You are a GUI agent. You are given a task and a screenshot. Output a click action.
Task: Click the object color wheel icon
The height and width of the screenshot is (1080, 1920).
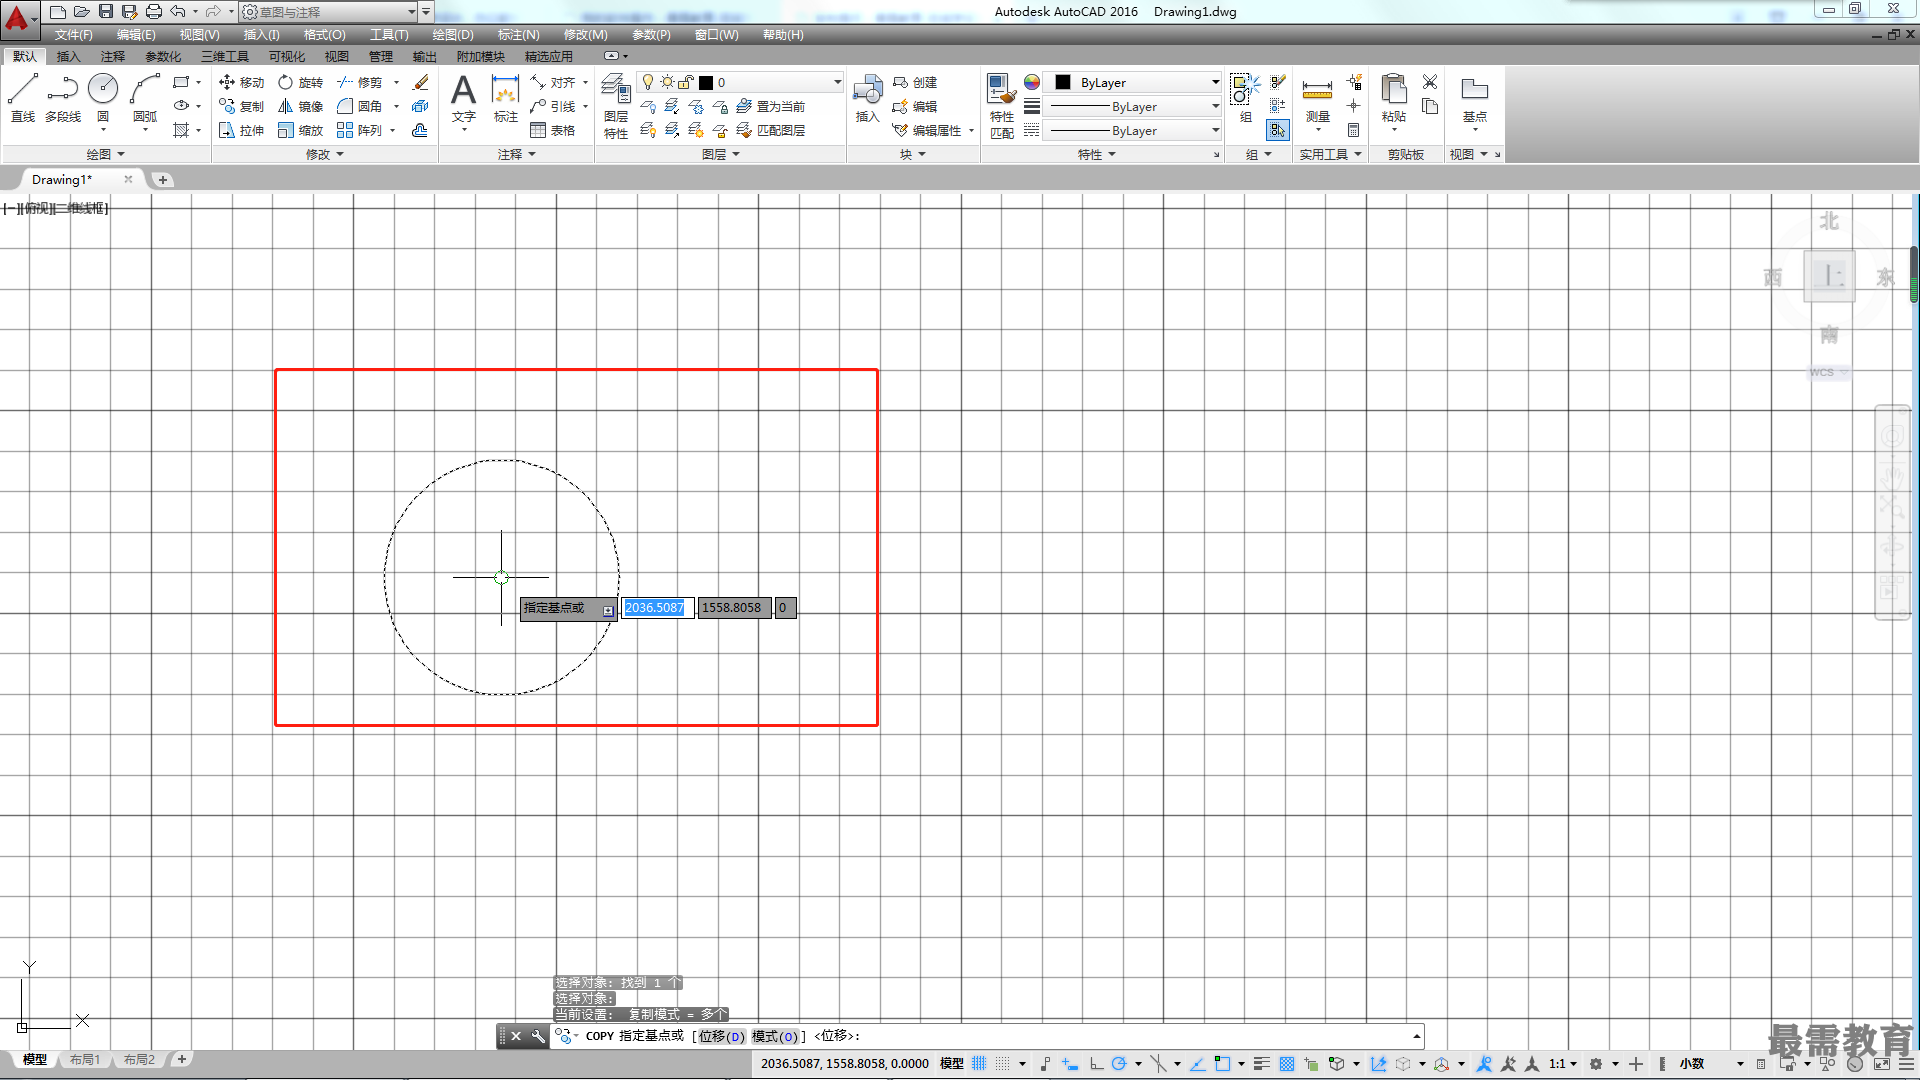(x=1032, y=82)
